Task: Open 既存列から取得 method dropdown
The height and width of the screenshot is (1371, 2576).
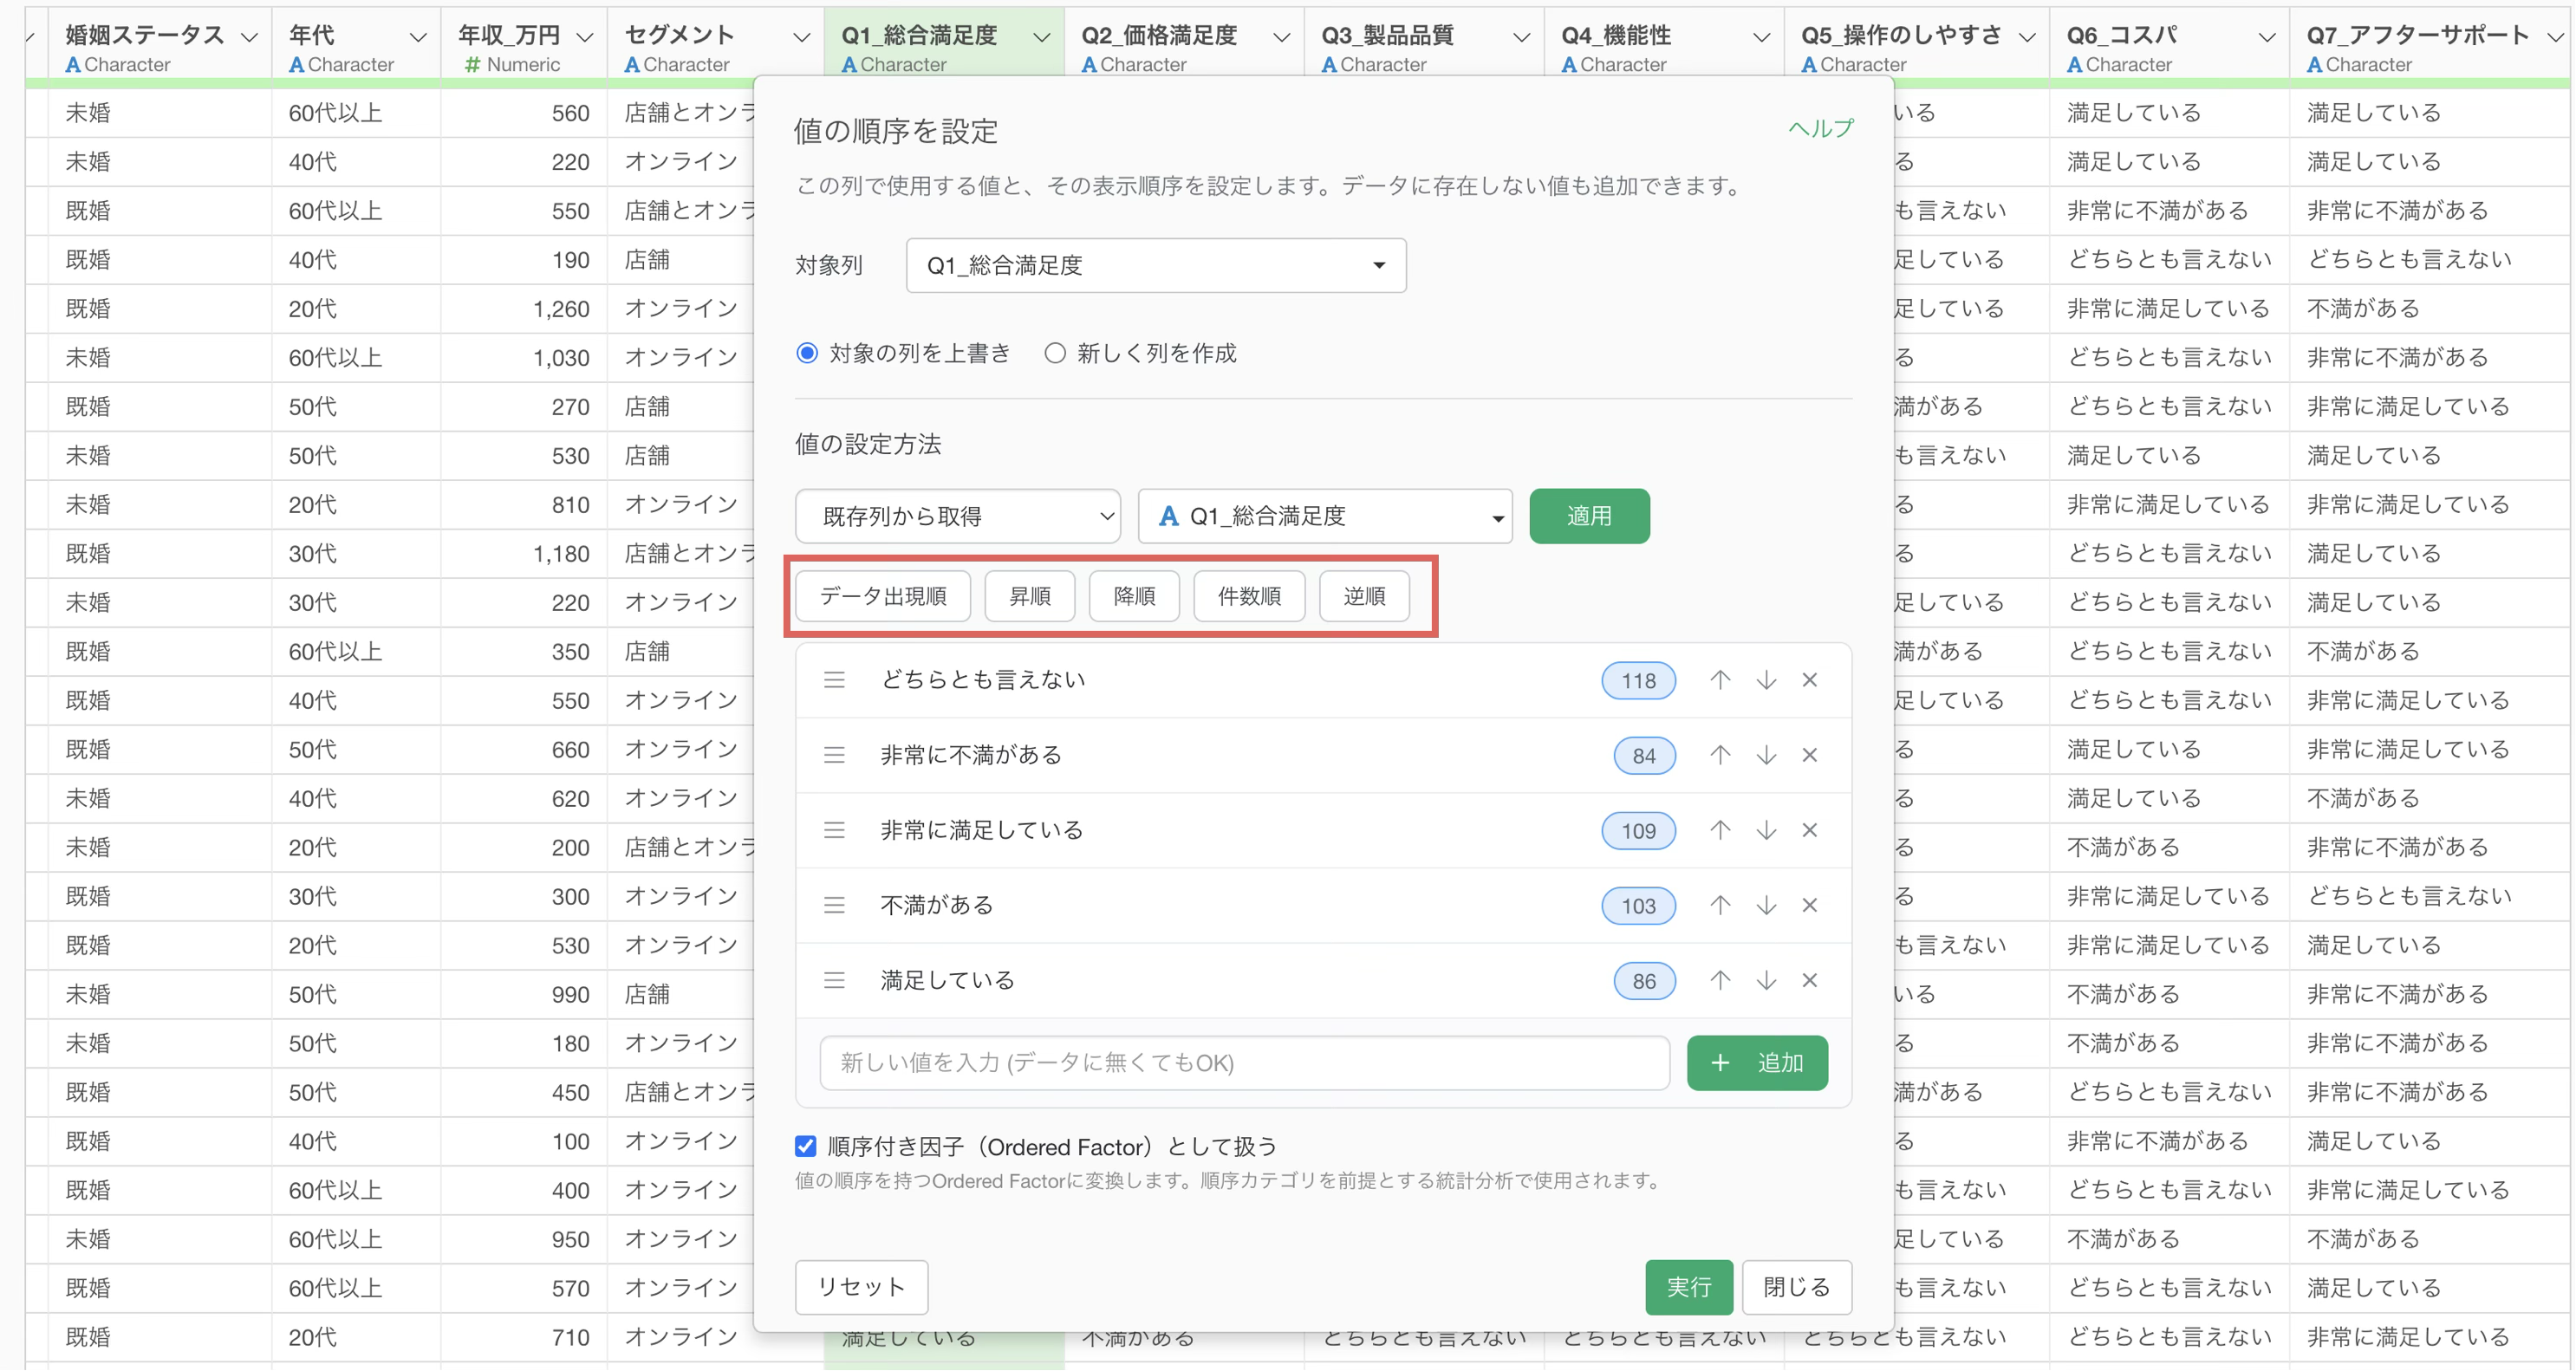Action: [957, 516]
